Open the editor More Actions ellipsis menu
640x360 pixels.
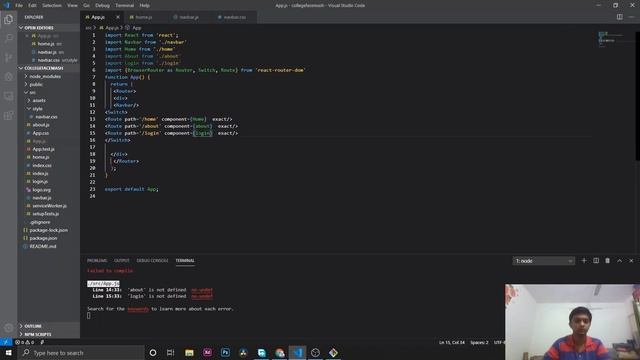pyautogui.click(x=631, y=17)
